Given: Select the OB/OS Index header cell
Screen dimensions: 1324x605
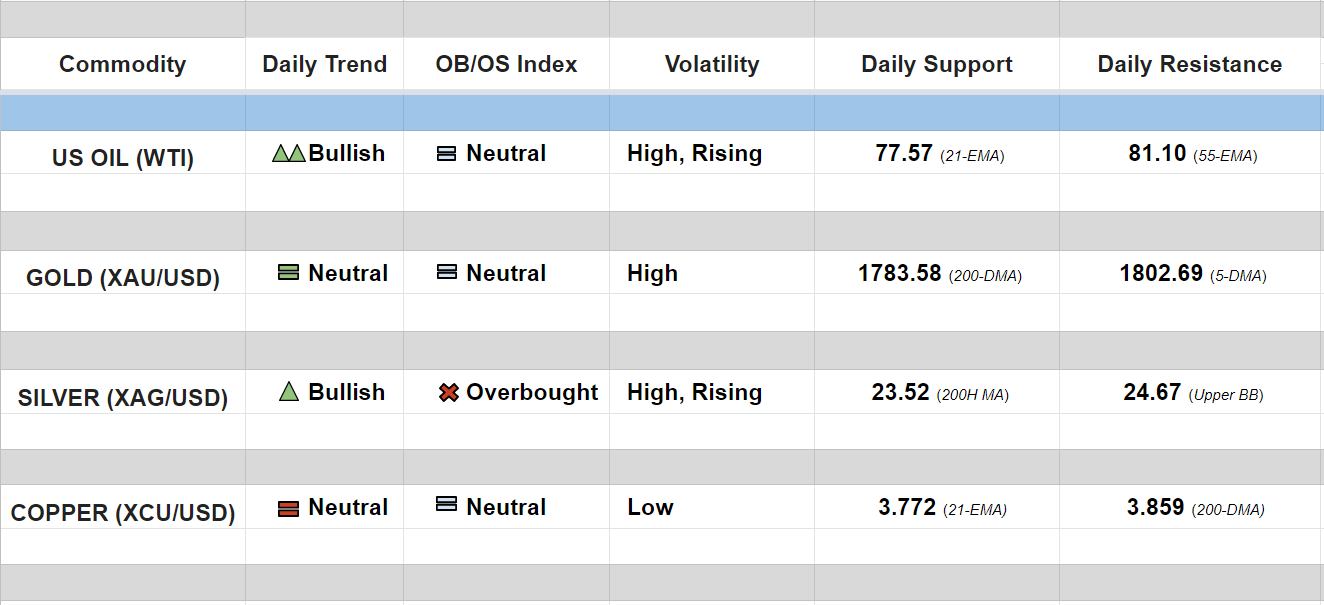Looking at the screenshot, I should coord(506,65).
